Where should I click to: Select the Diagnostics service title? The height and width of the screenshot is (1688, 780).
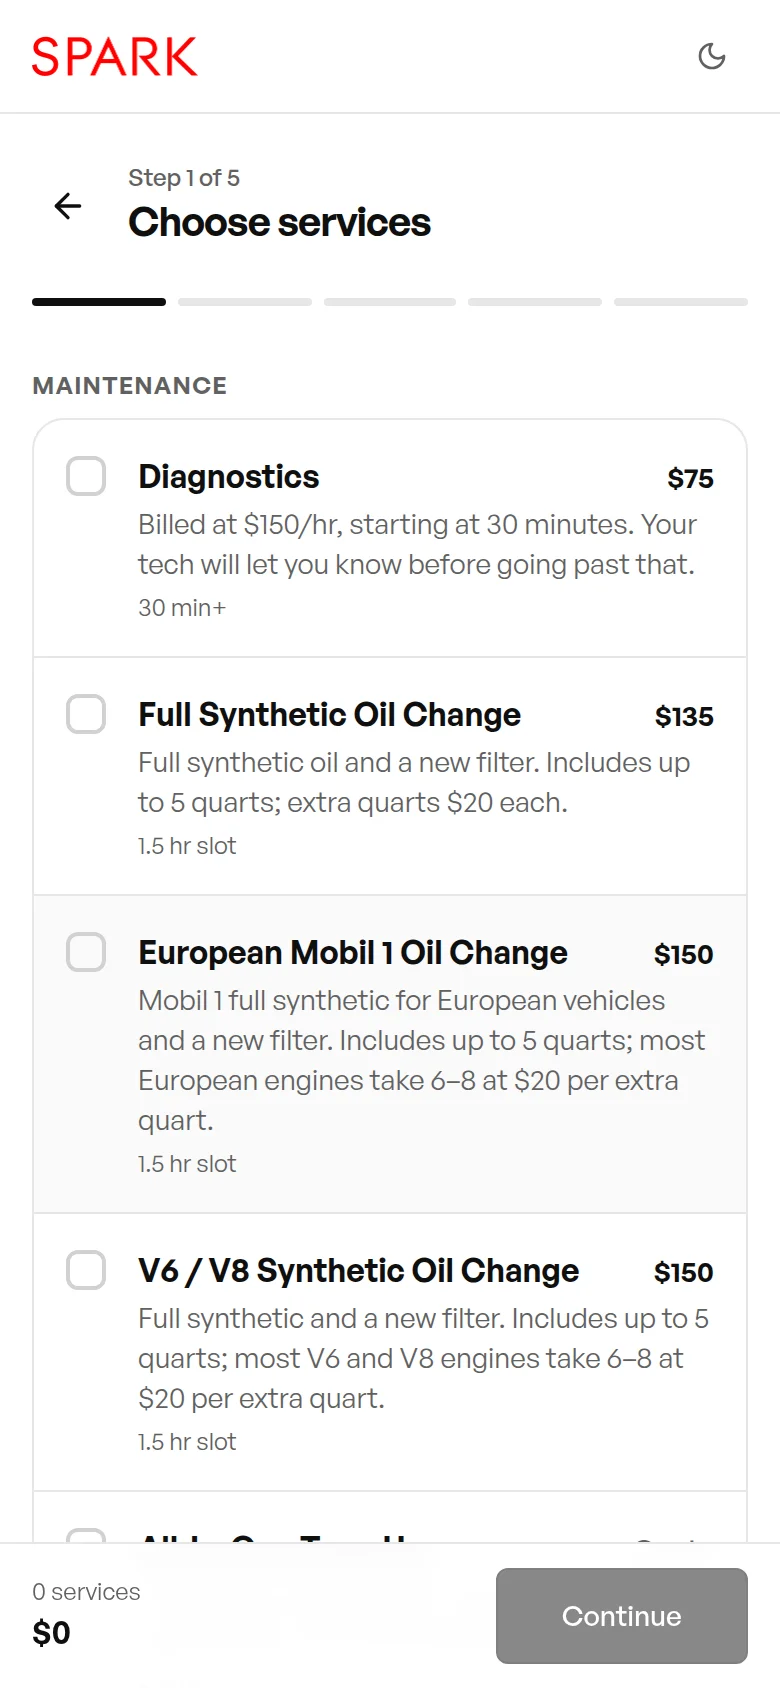pyautogui.click(x=229, y=477)
